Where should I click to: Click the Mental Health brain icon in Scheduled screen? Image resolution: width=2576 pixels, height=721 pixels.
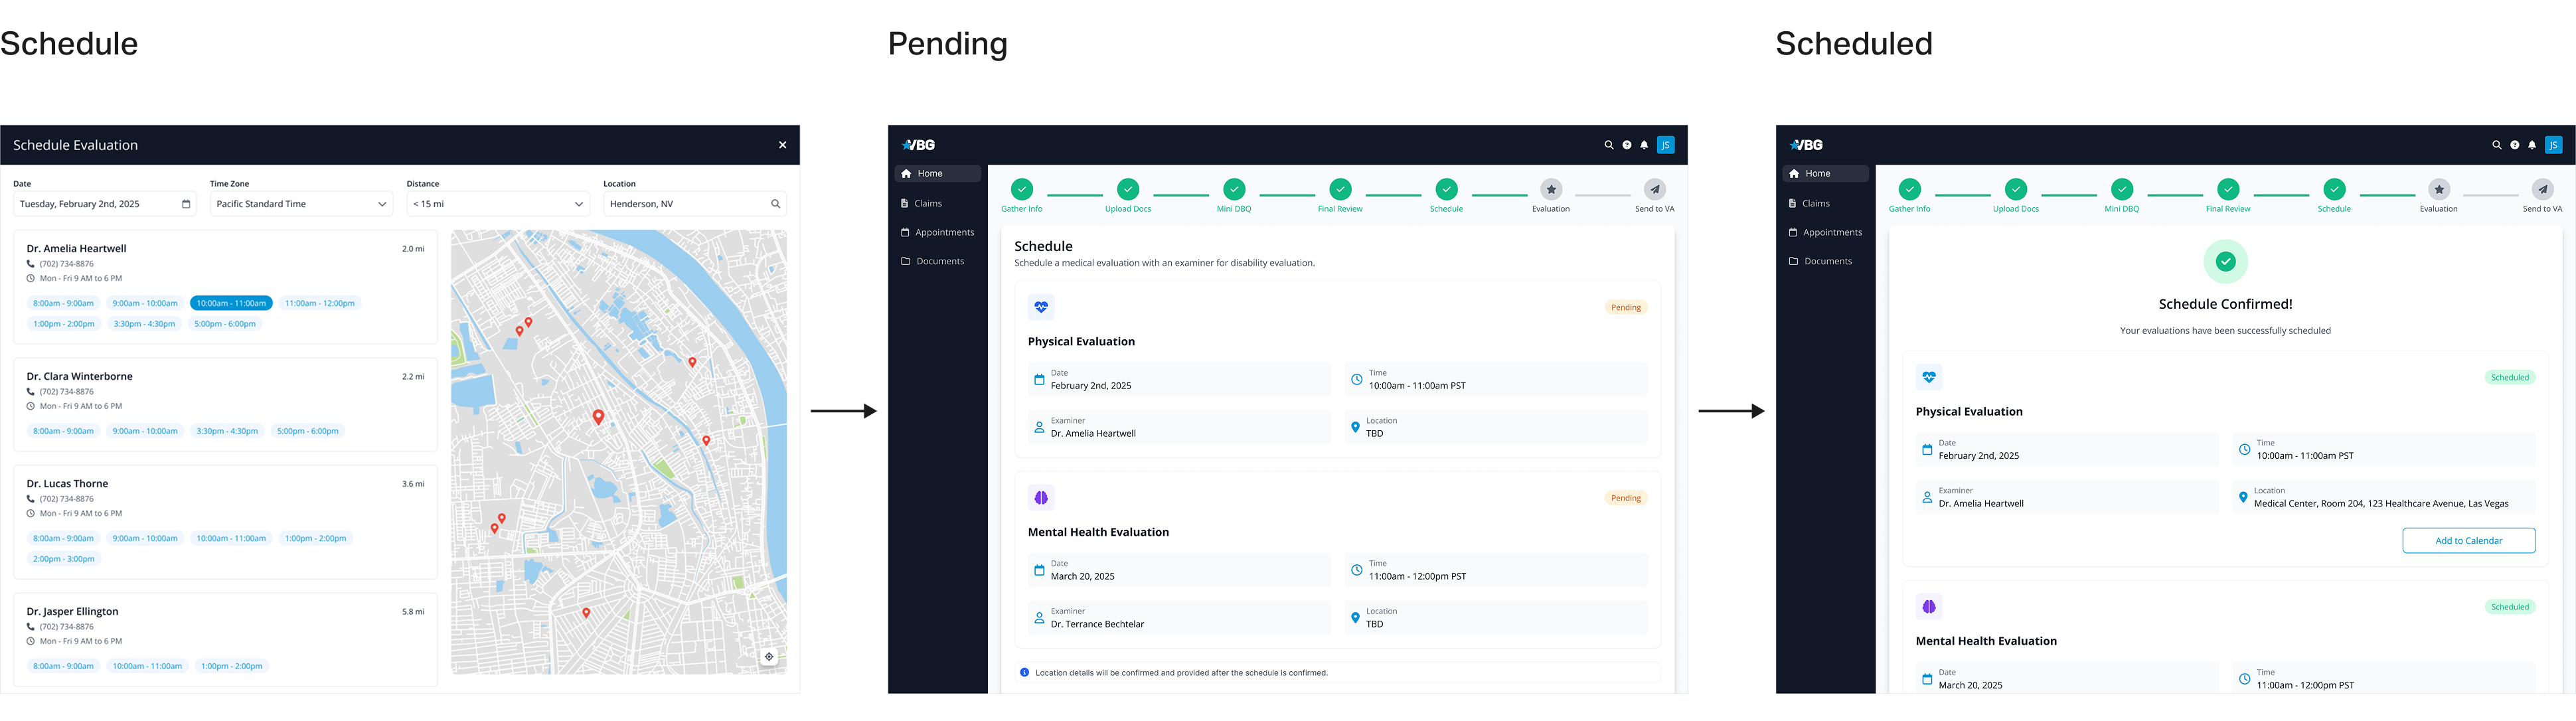1929,607
